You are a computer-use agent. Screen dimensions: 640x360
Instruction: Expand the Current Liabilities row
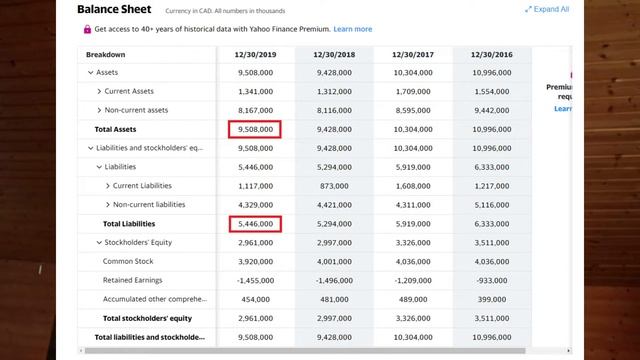coord(108,186)
